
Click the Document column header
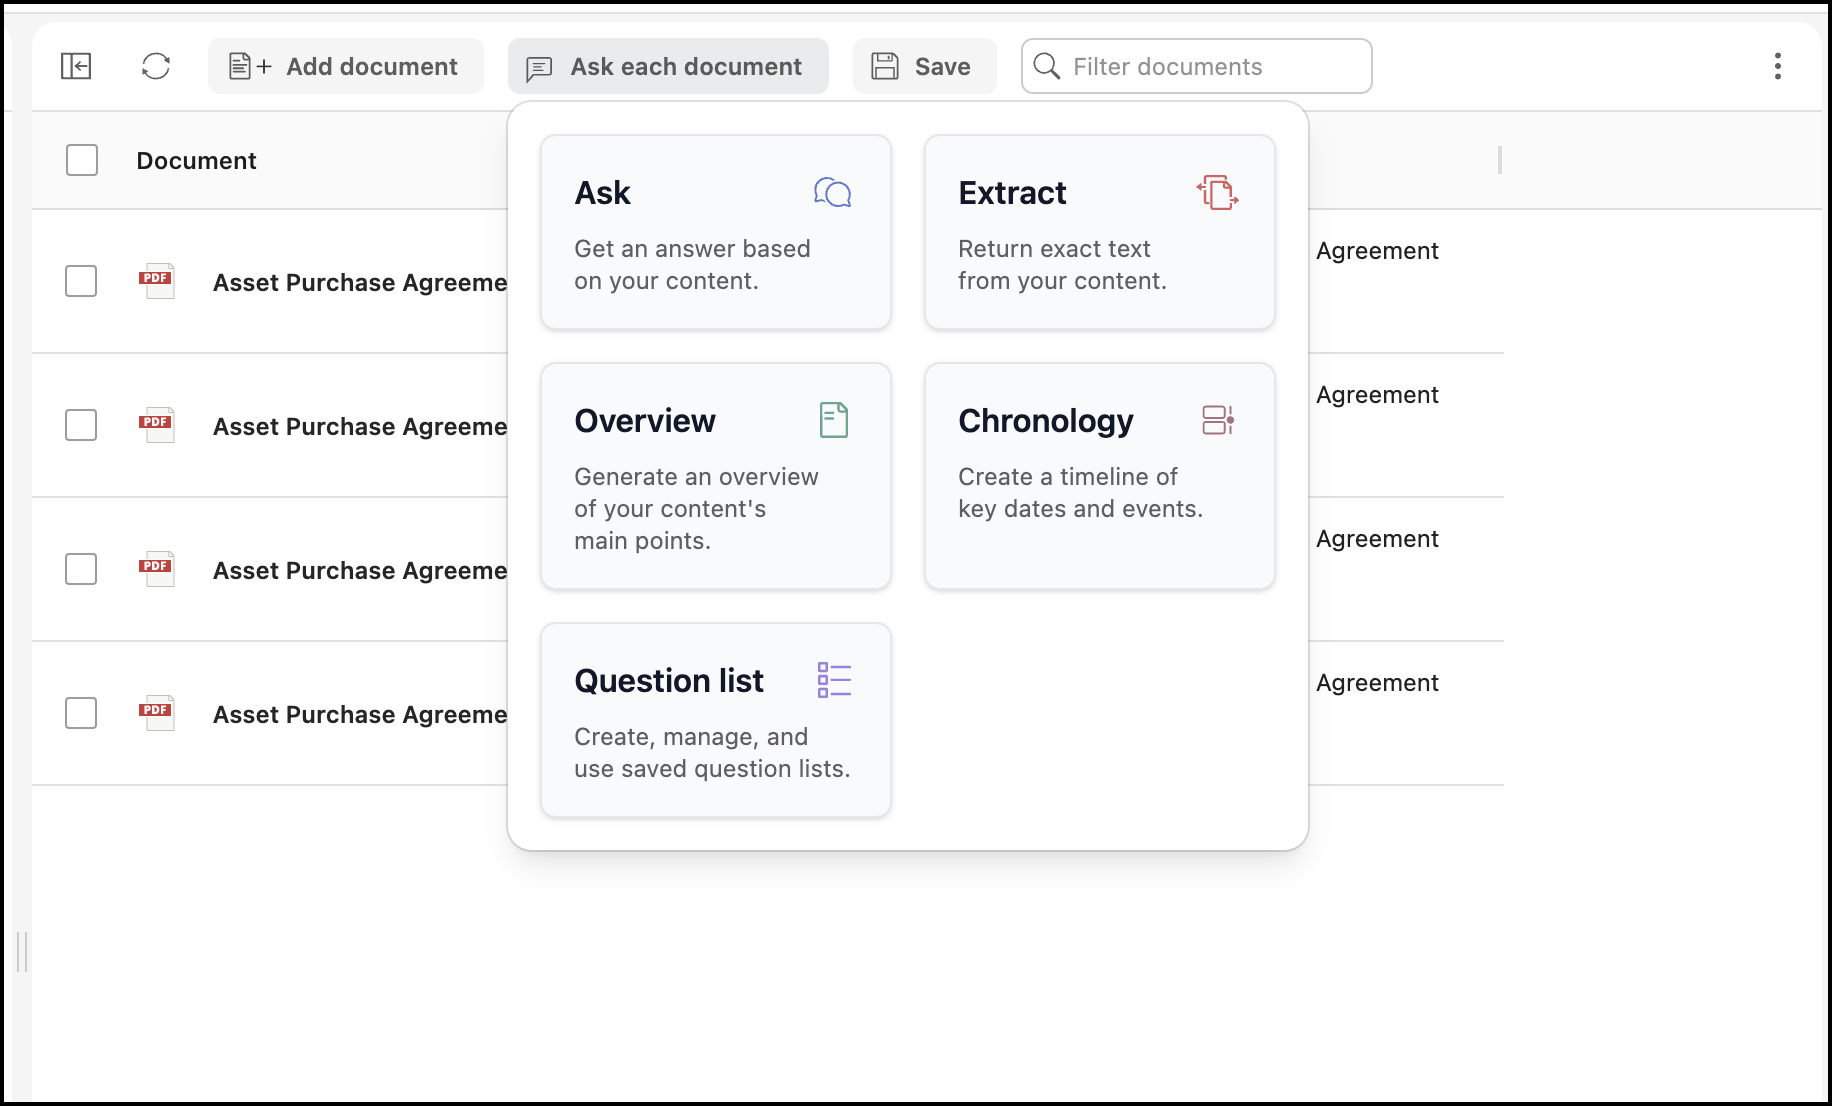tap(196, 160)
